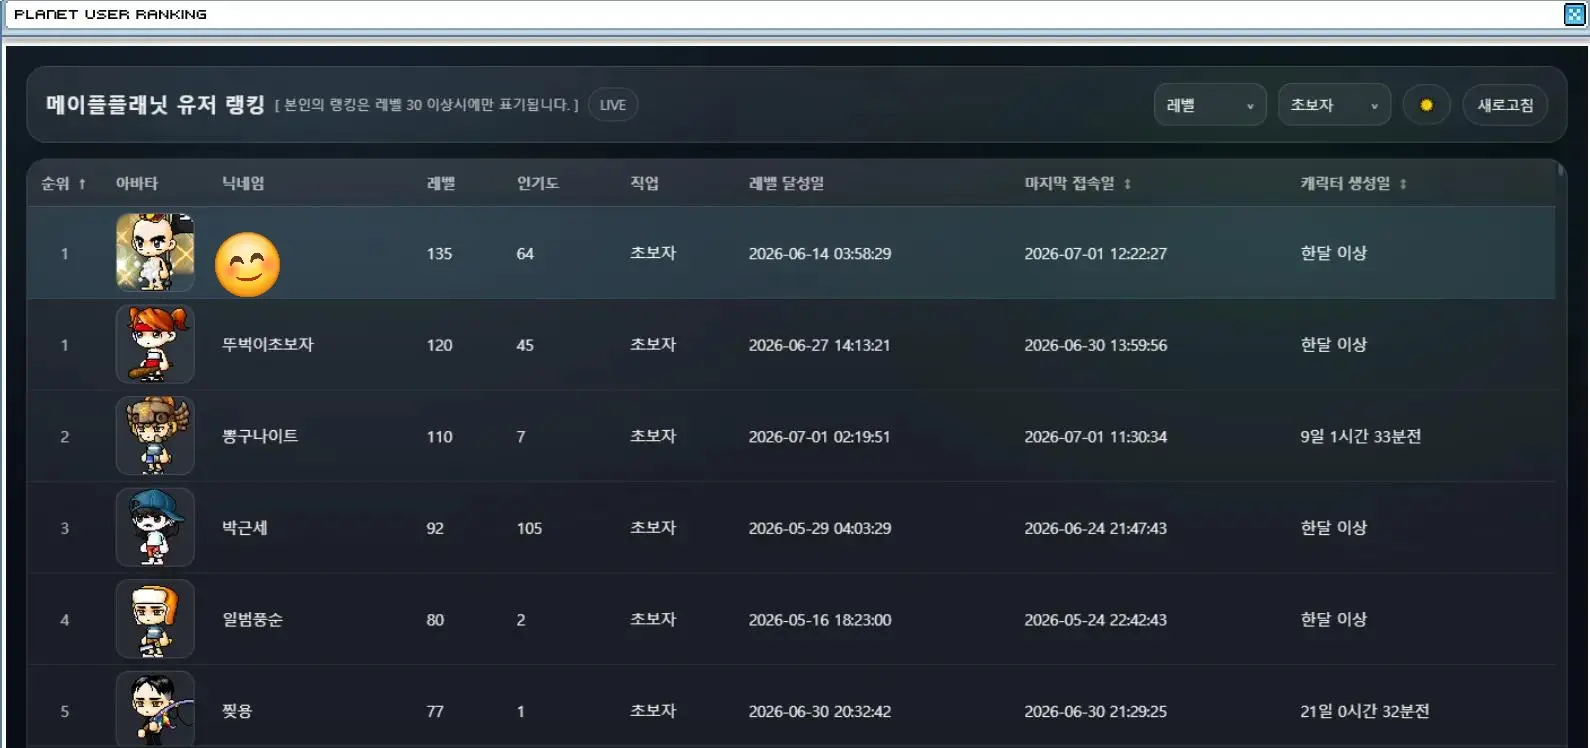Sort by 순위 rank column header
The image size is (1590, 748).
(x=63, y=183)
